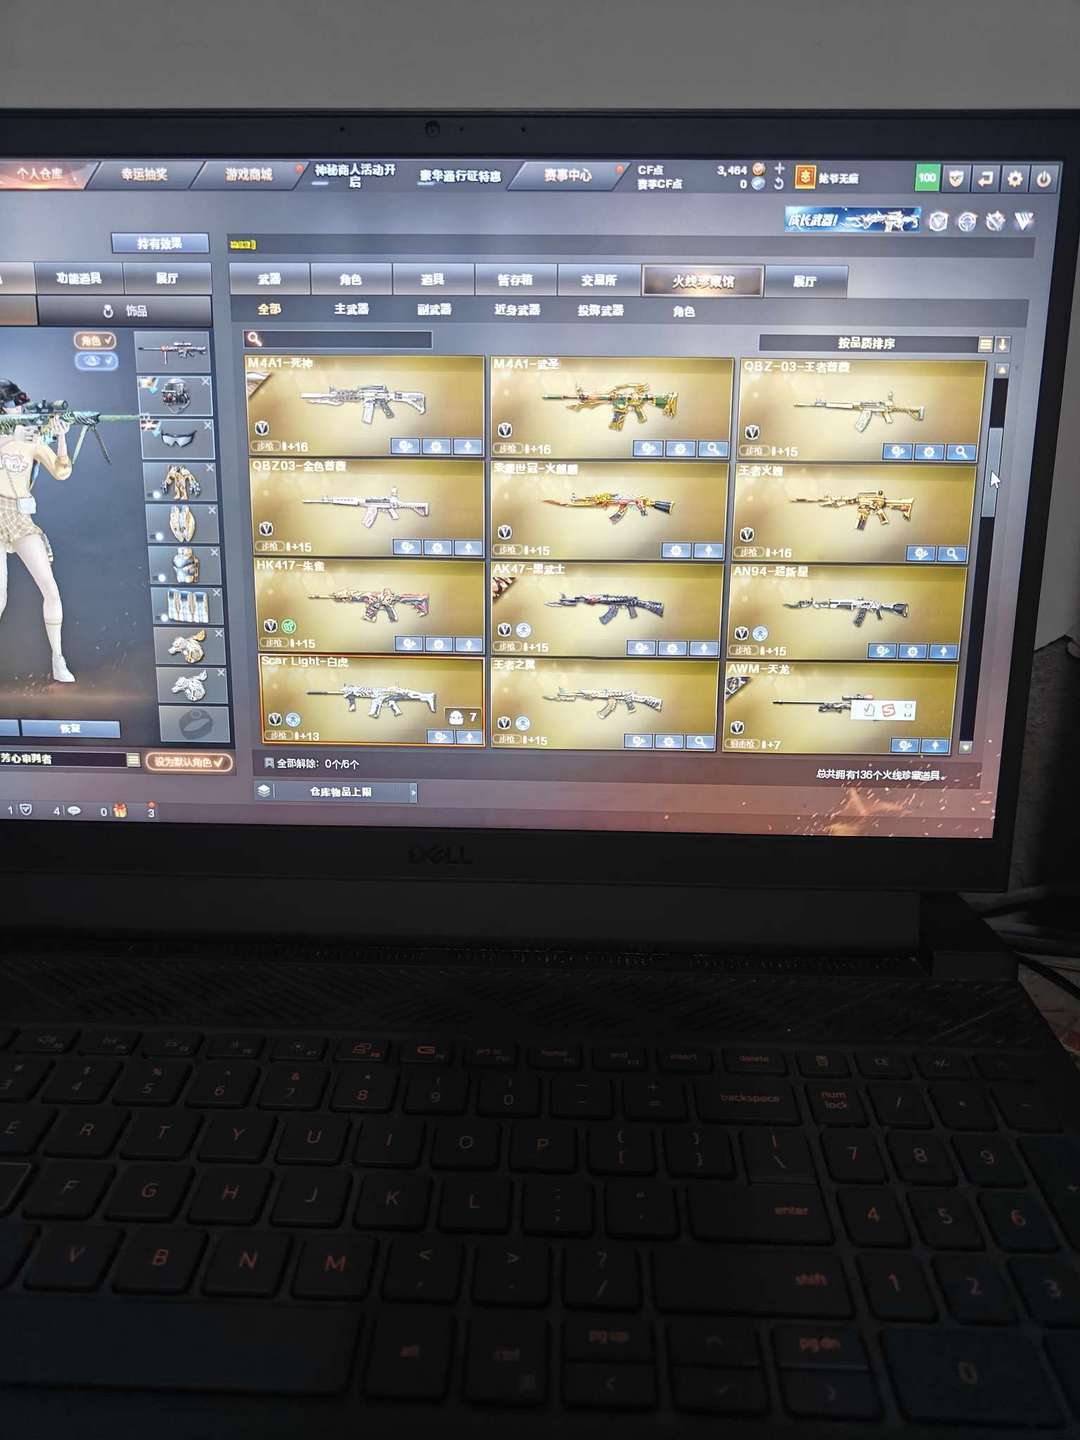Select the 主武器 filter tab
The image size is (1080, 1440).
(351, 310)
